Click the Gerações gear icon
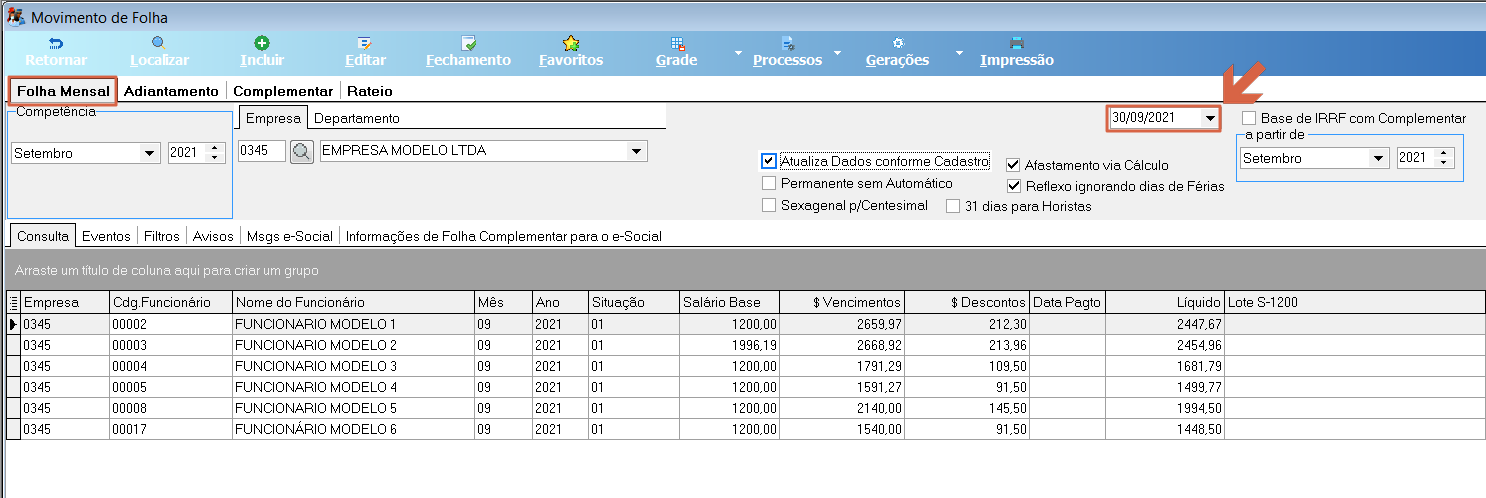 897,43
